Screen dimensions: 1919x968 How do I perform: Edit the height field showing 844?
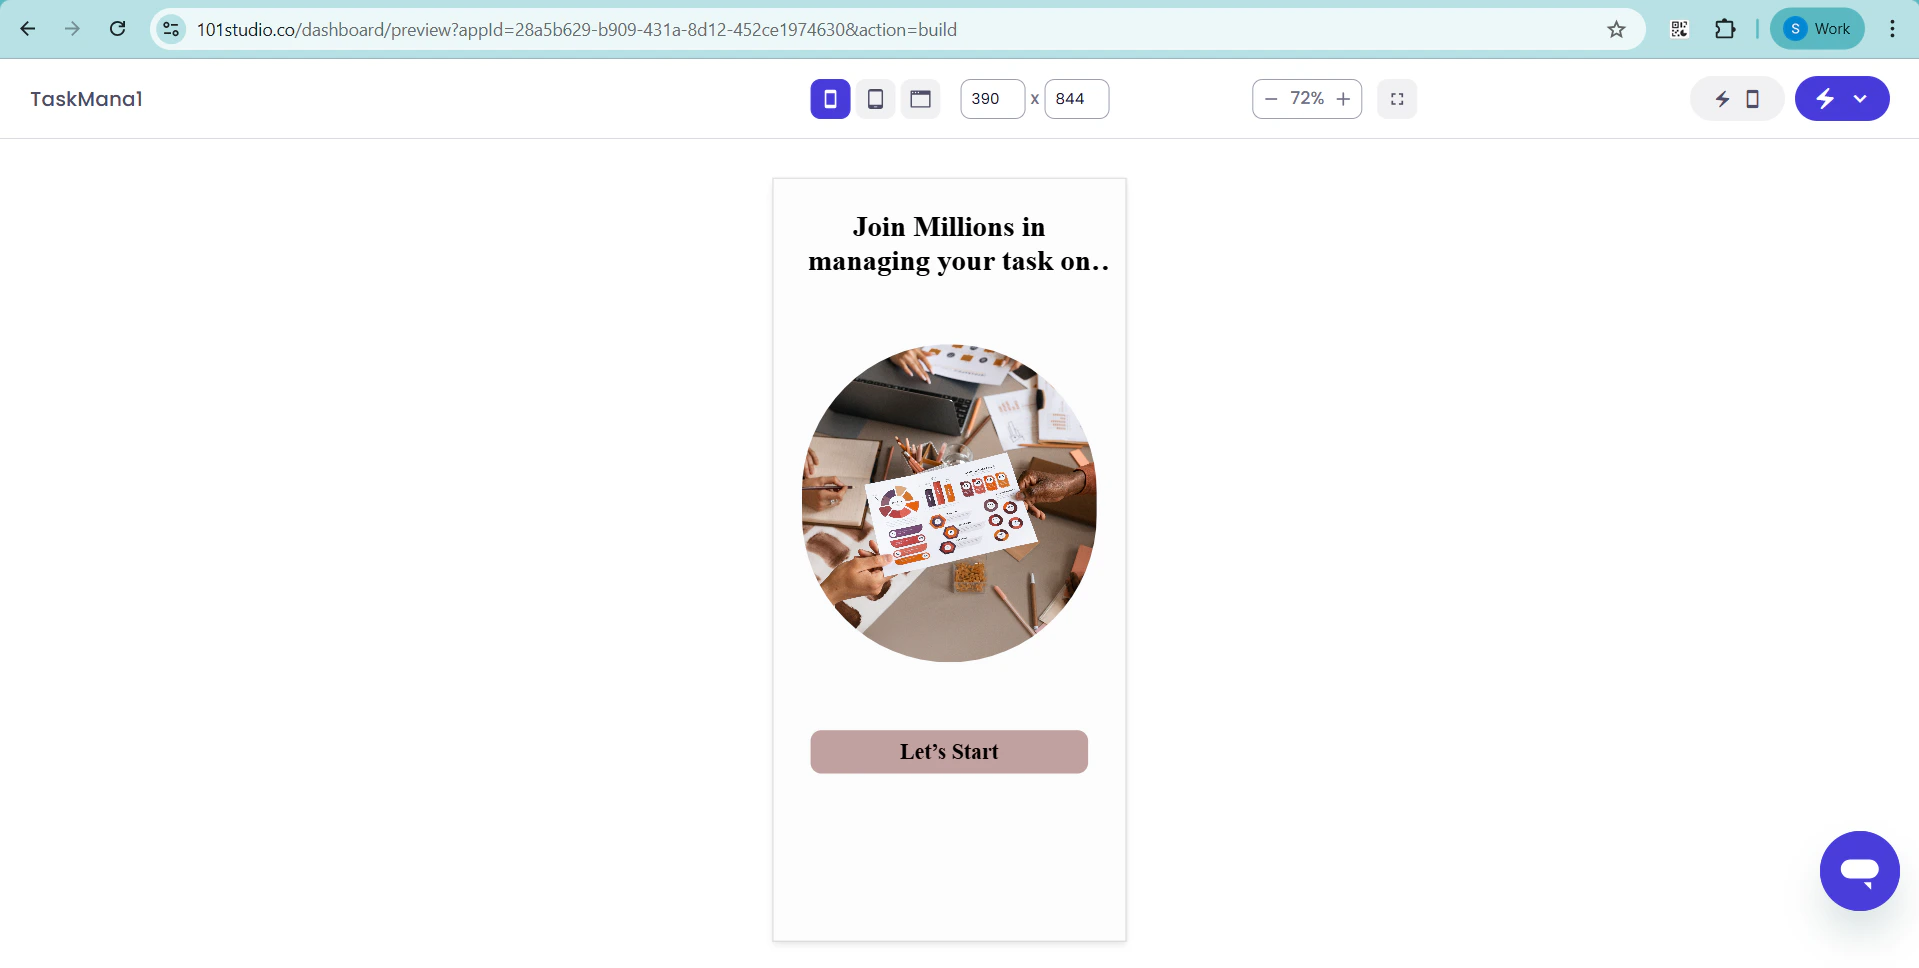point(1076,99)
